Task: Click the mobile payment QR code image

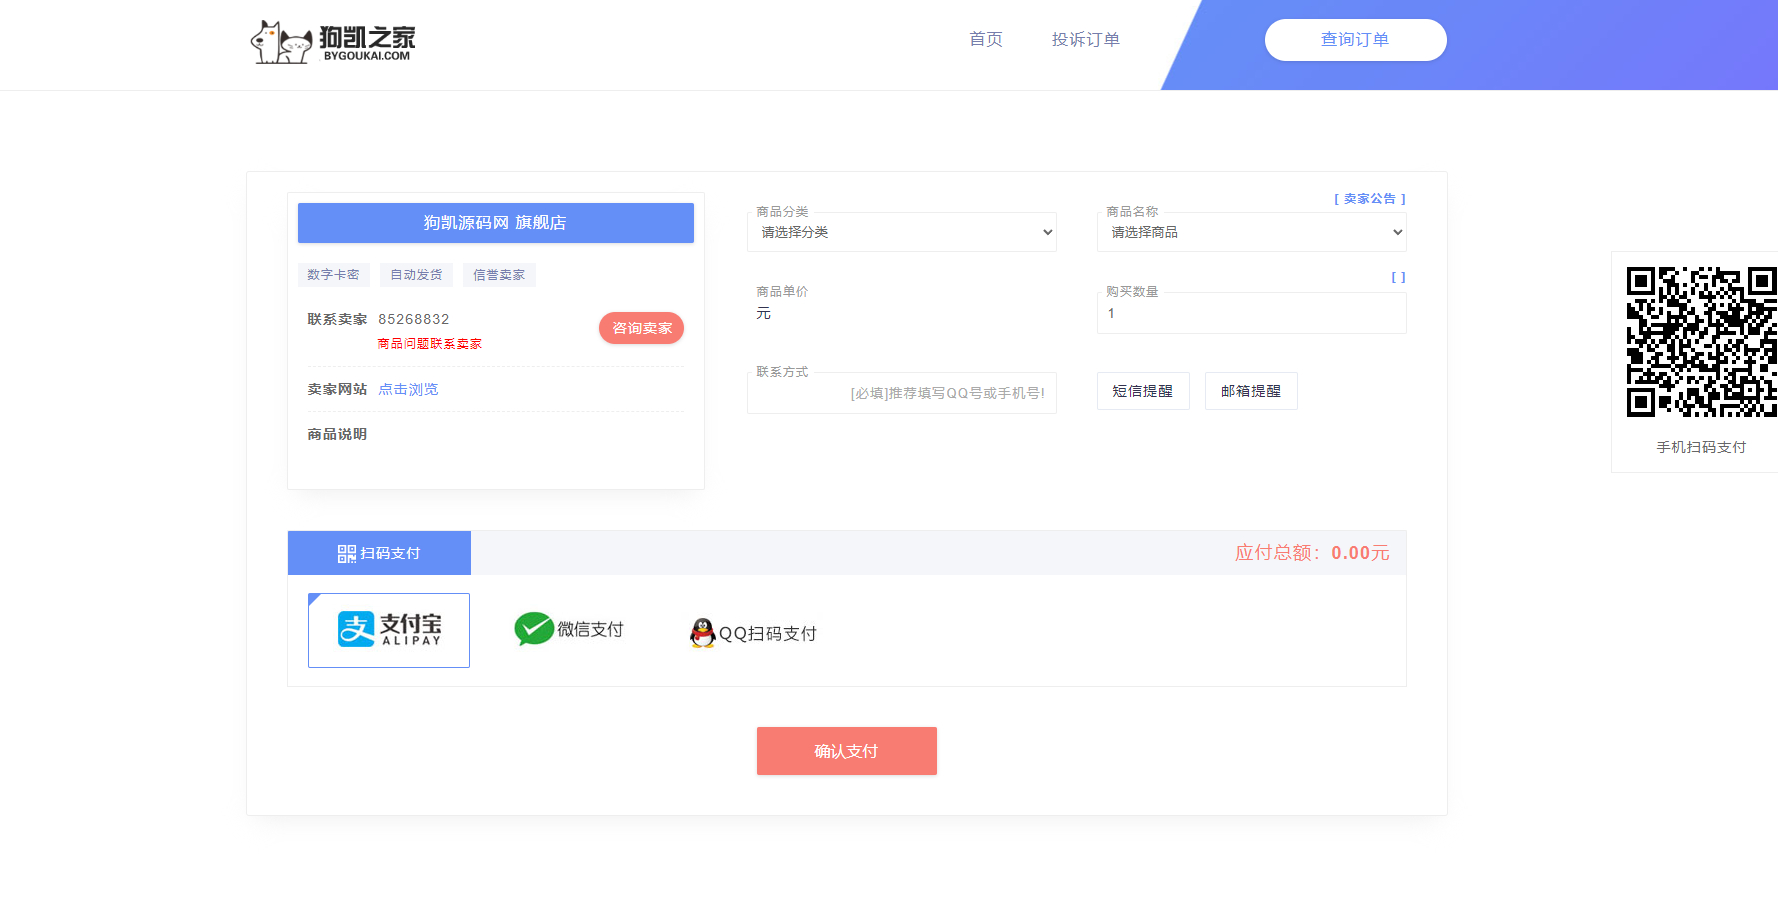Action: point(1701,342)
